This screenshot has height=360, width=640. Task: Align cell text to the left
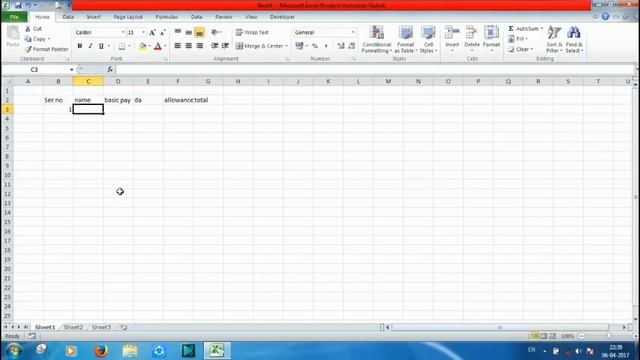coord(178,46)
